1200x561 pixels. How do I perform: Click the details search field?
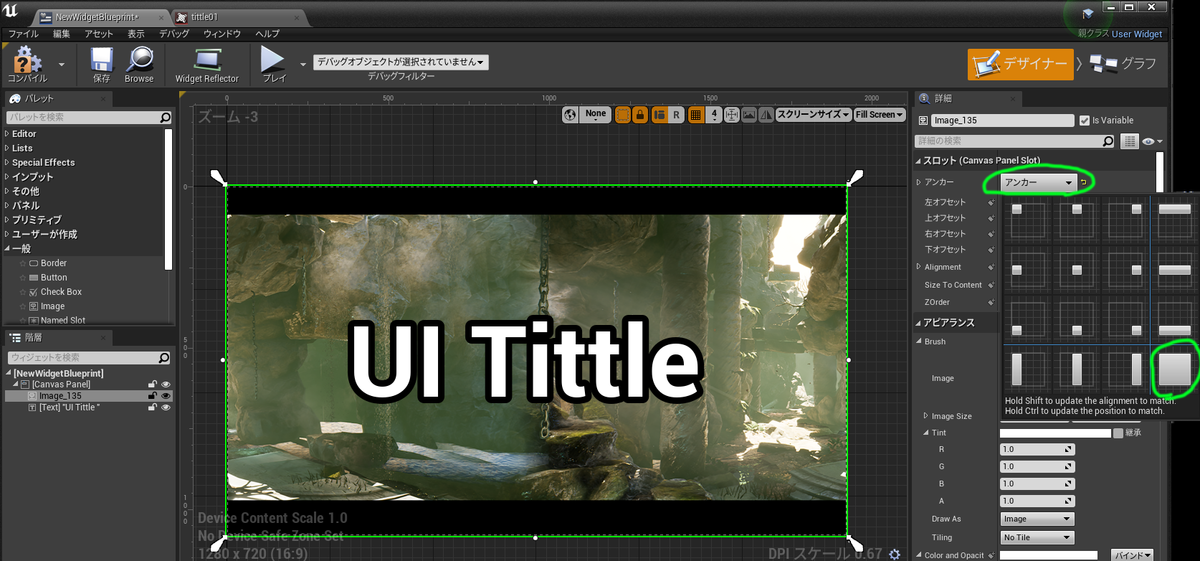[x=1016, y=141]
